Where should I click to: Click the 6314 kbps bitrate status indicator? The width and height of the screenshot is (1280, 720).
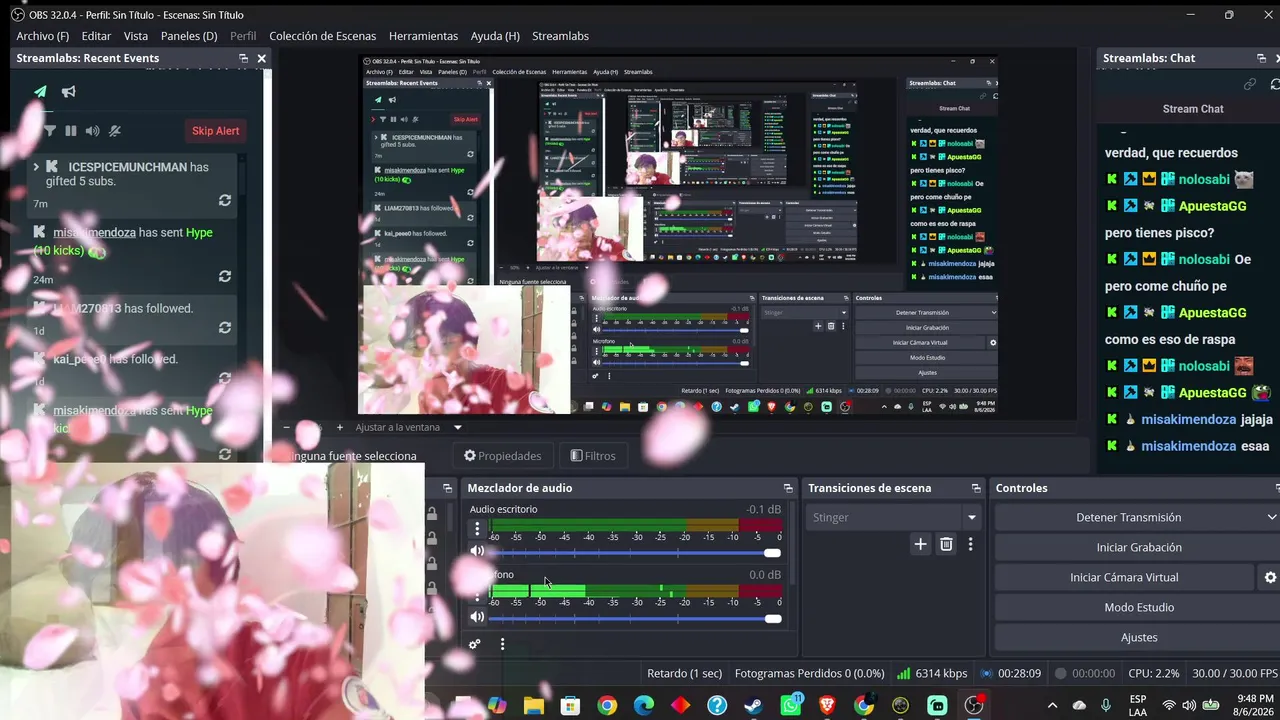[x=932, y=674]
